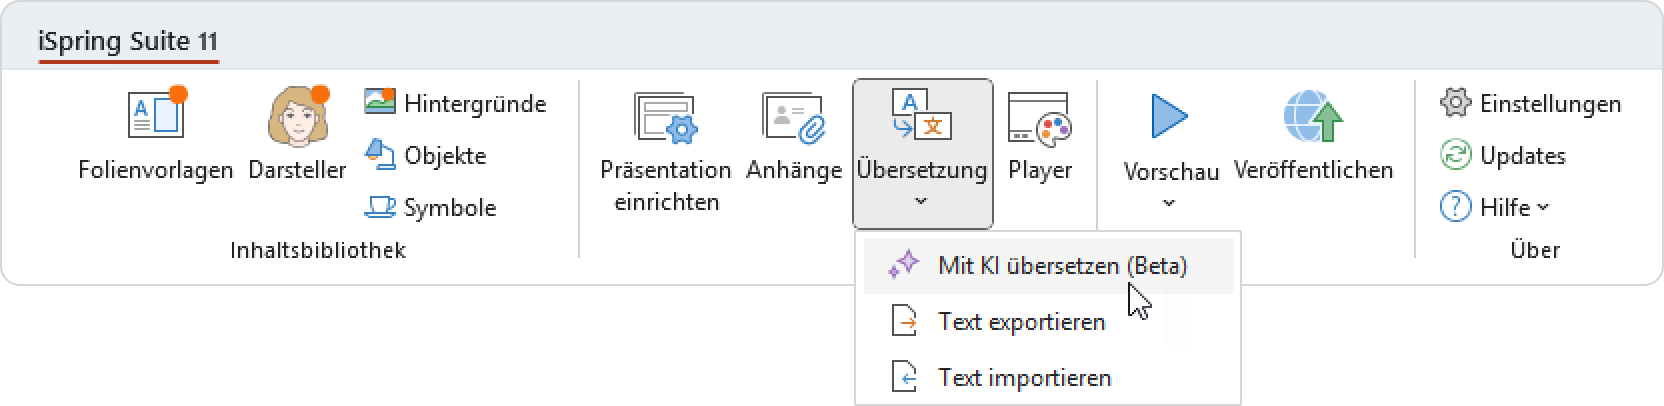Click the Symbole cup icon
The height and width of the screenshot is (406, 1664).
380,207
